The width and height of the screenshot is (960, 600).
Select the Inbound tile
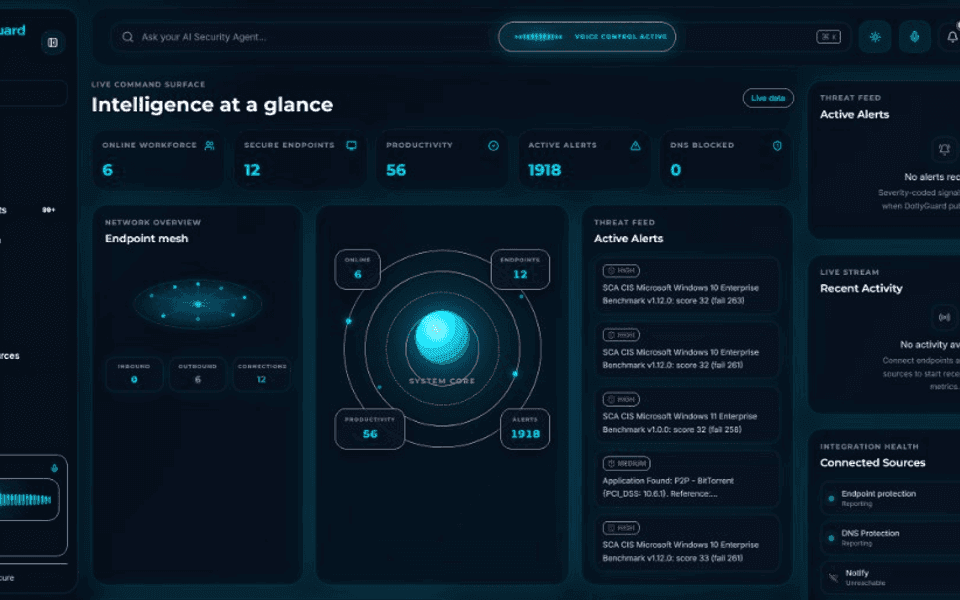[x=134, y=373]
